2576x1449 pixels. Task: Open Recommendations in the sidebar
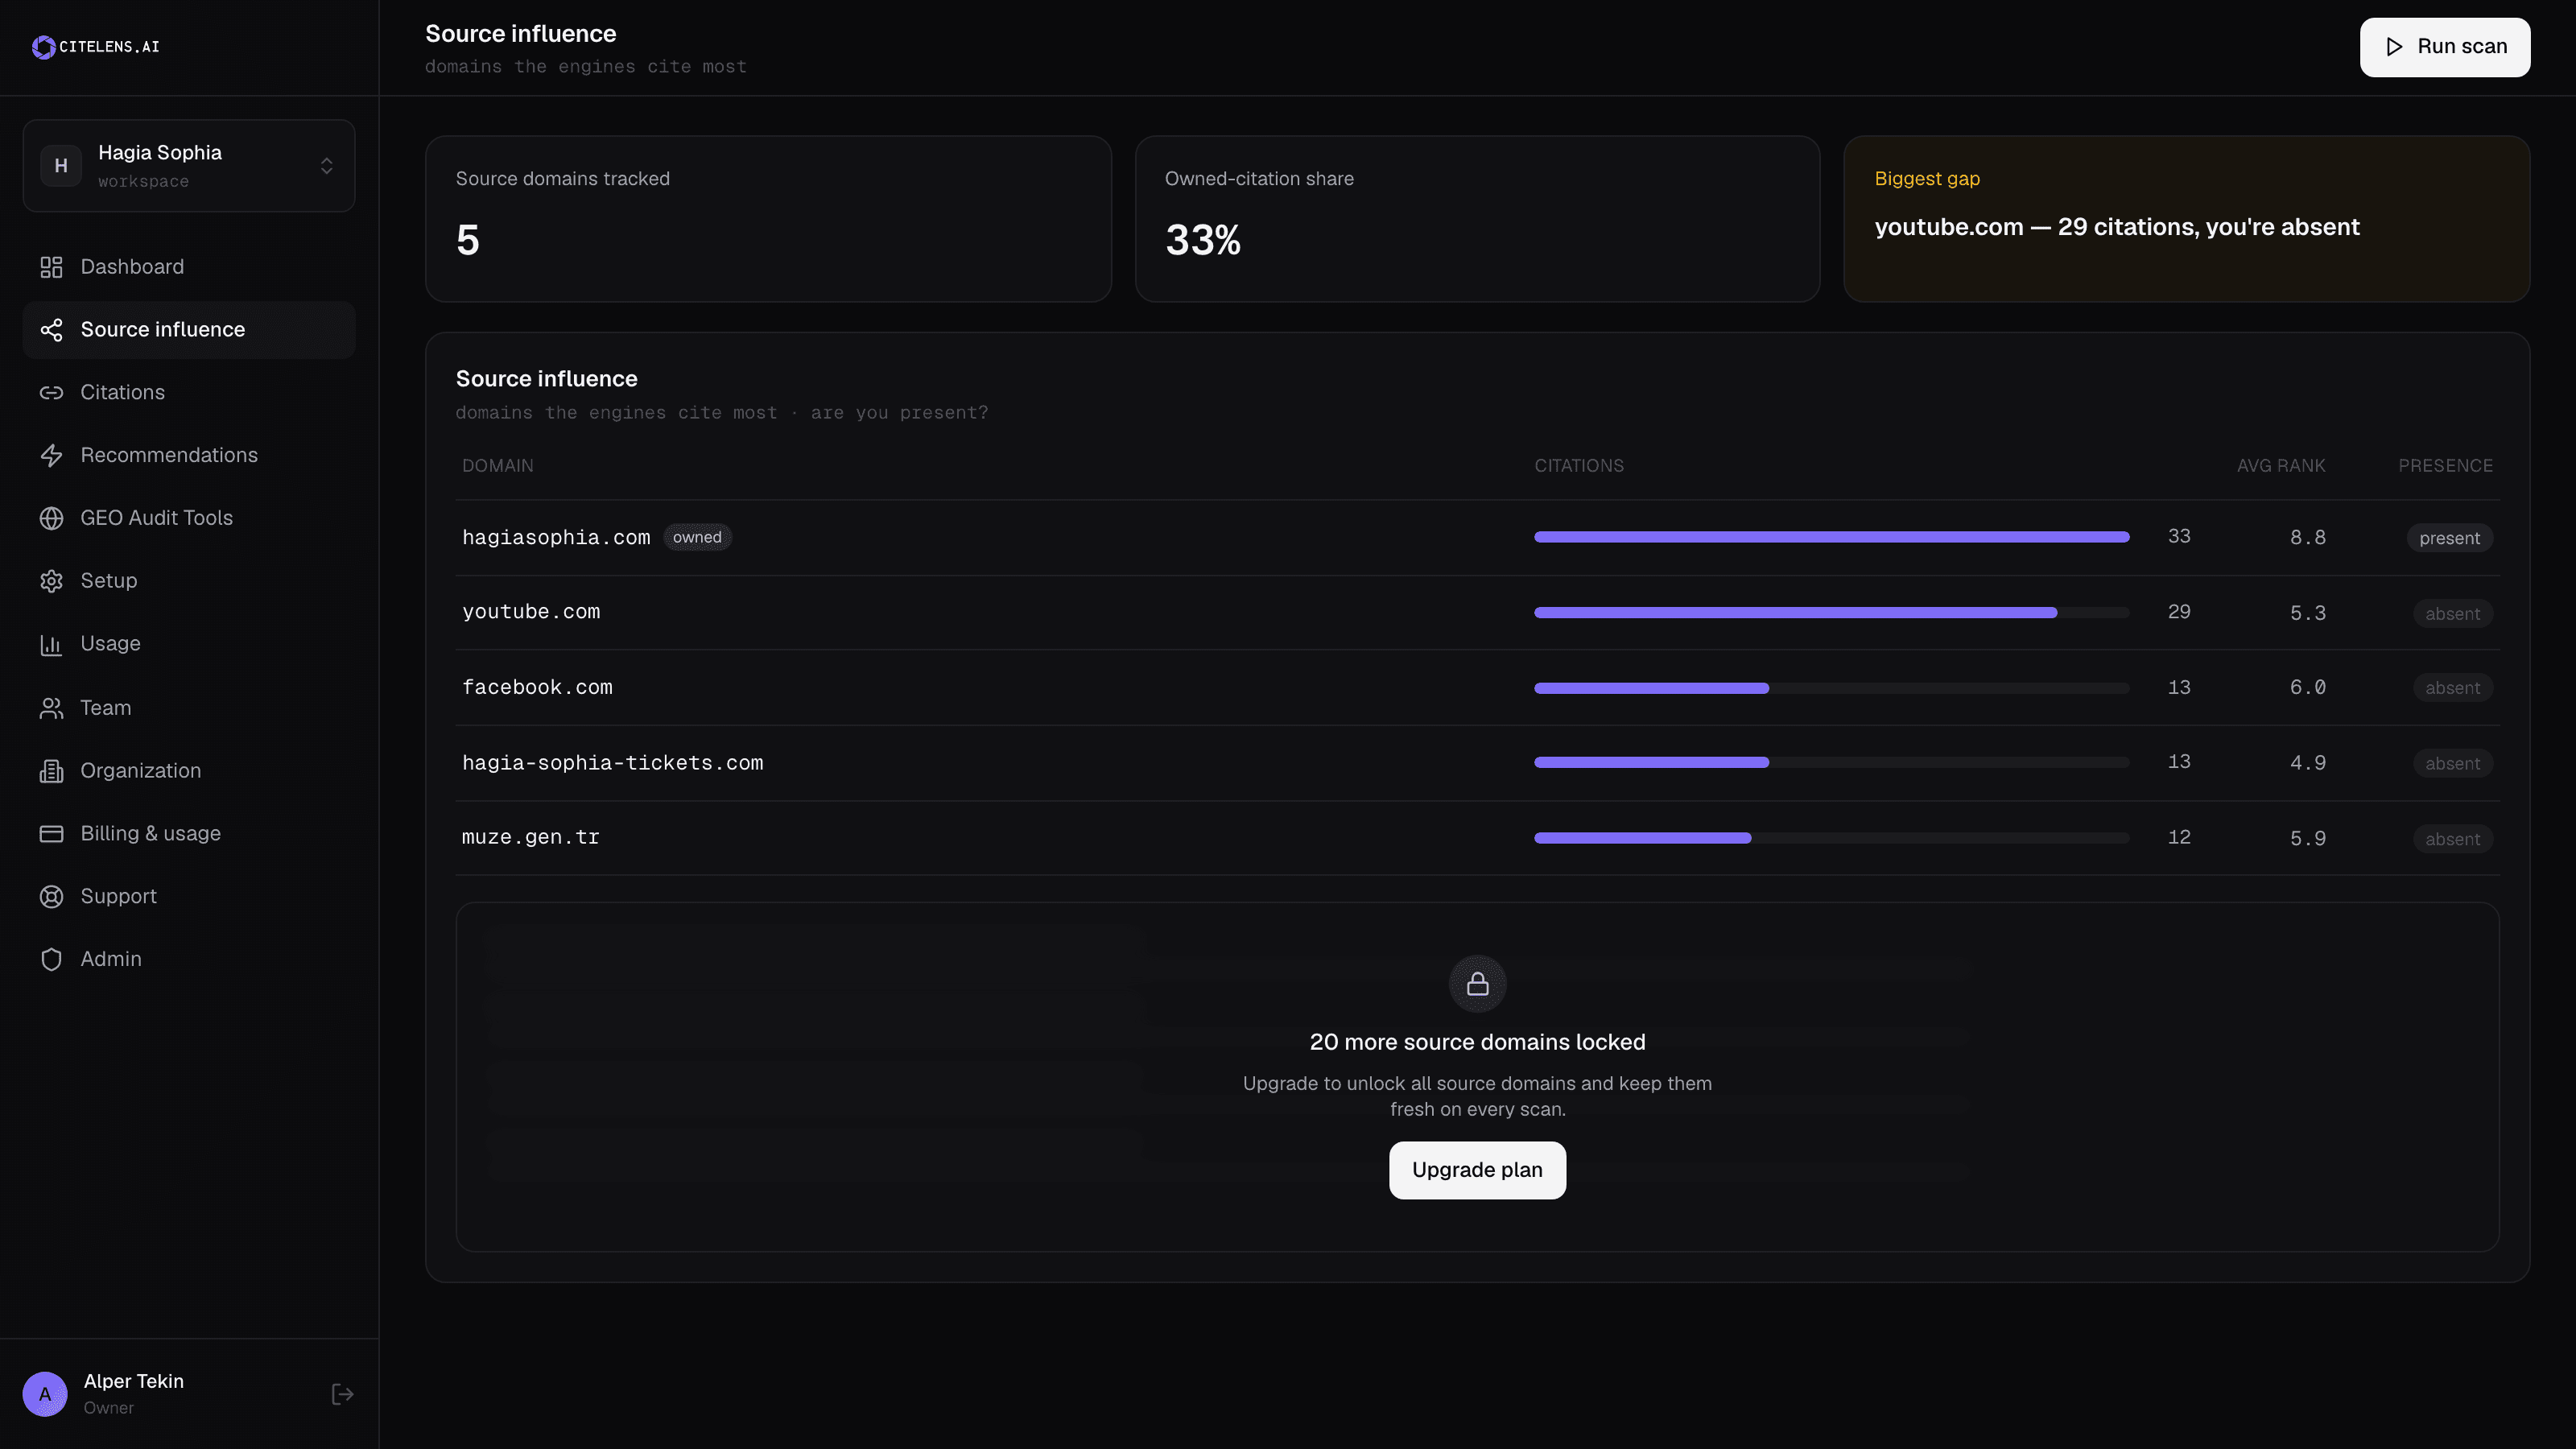[x=189, y=456]
